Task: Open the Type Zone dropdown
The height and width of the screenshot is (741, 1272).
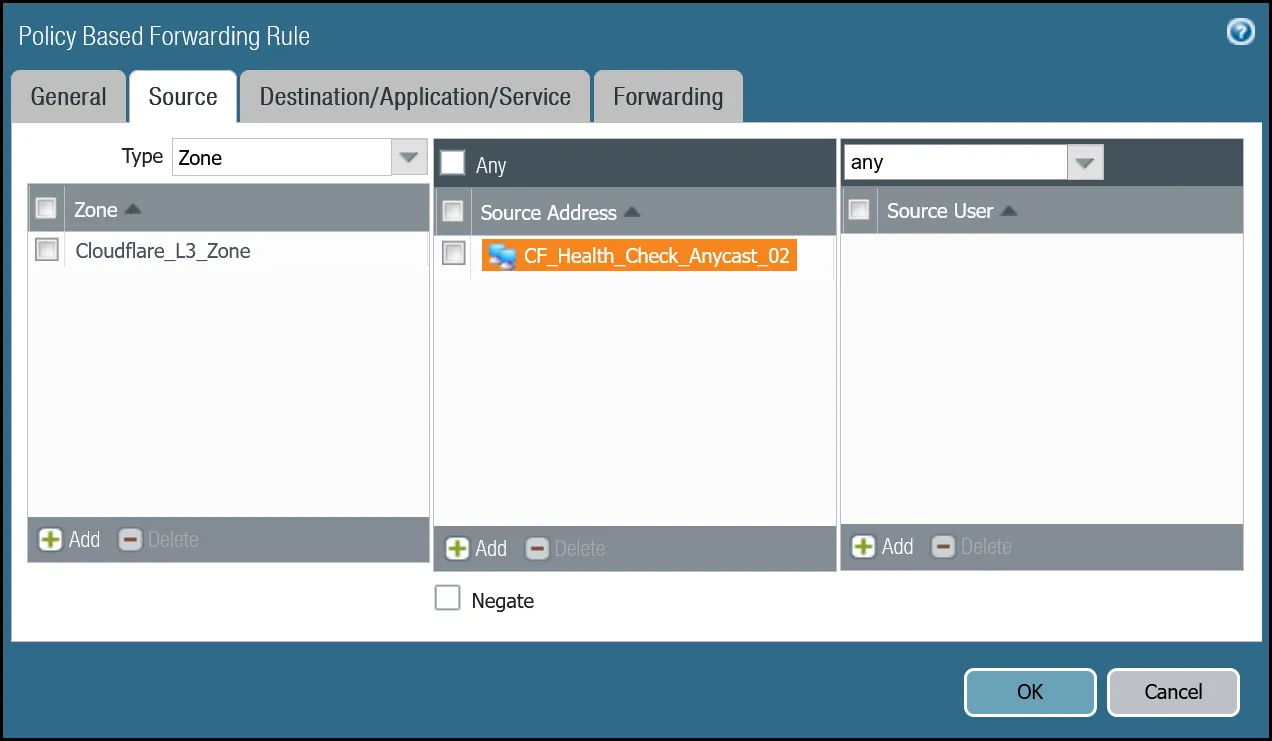Action: click(x=407, y=158)
